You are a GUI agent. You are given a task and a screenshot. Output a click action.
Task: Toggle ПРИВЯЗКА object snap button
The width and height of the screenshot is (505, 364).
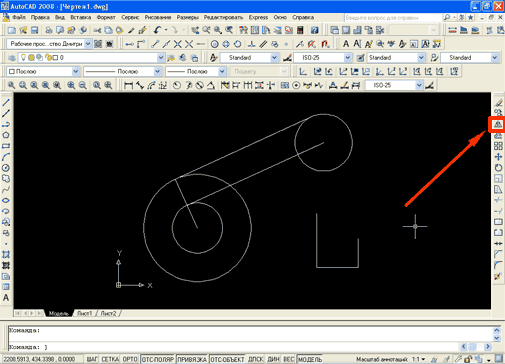click(x=192, y=359)
